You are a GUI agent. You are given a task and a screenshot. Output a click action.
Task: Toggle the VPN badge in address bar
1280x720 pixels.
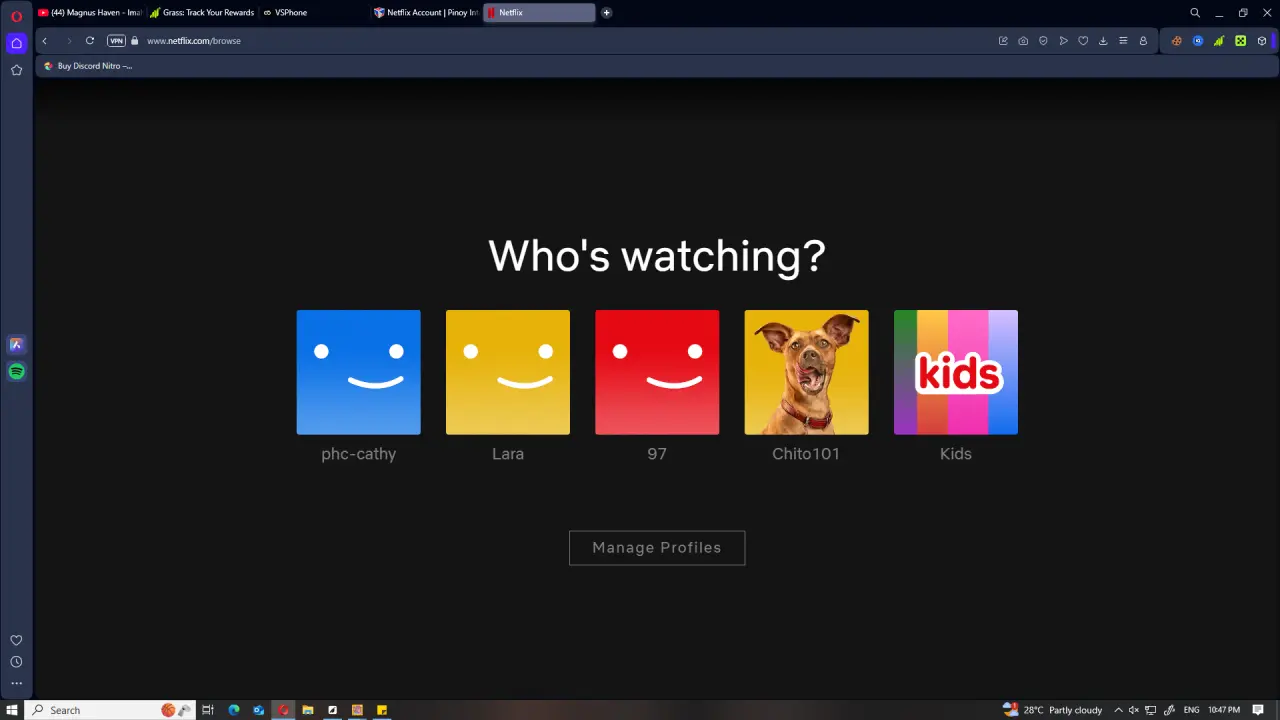click(x=116, y=41)
